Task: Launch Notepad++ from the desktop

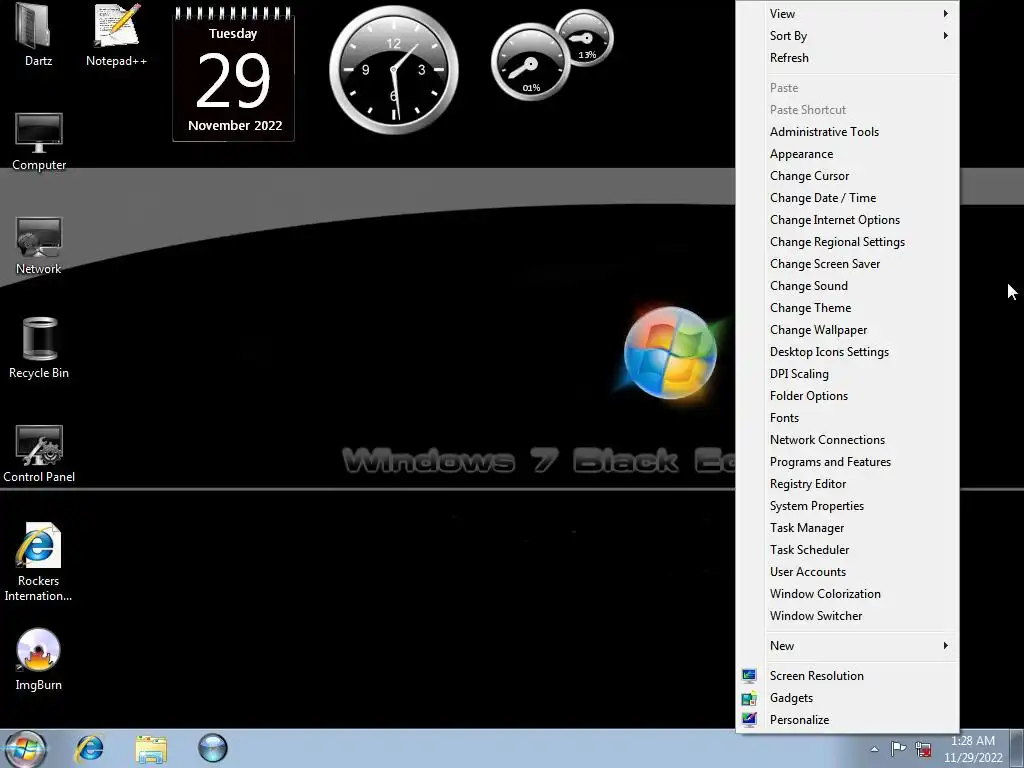Action: (116, 26)
